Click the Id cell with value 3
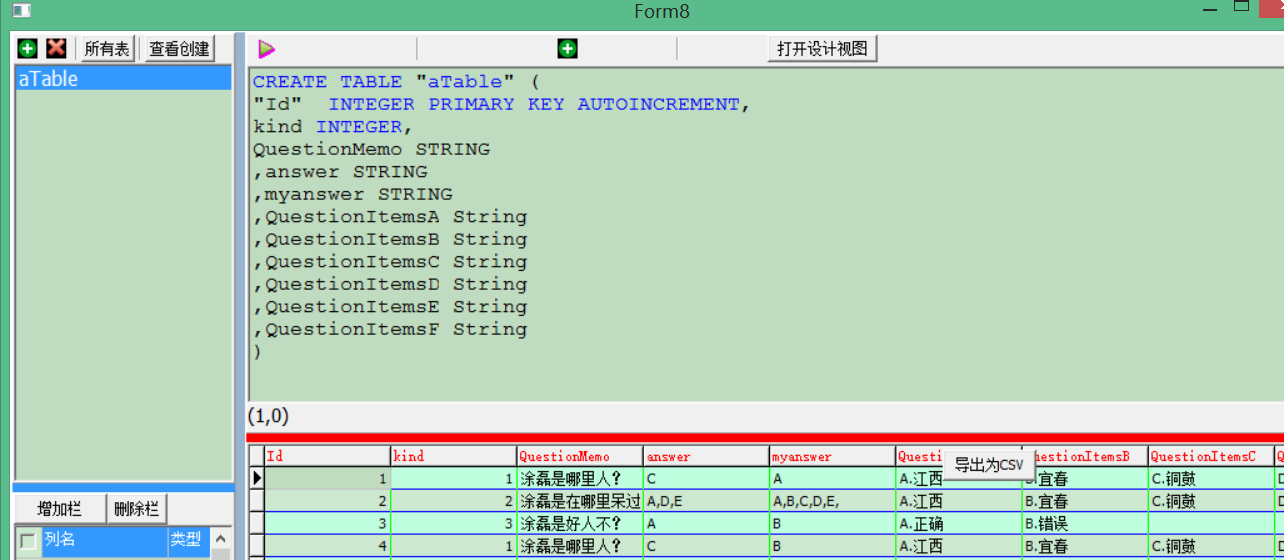Viewport: 1284px width, 560px height. pyautogui.click(x=327, y=523)
